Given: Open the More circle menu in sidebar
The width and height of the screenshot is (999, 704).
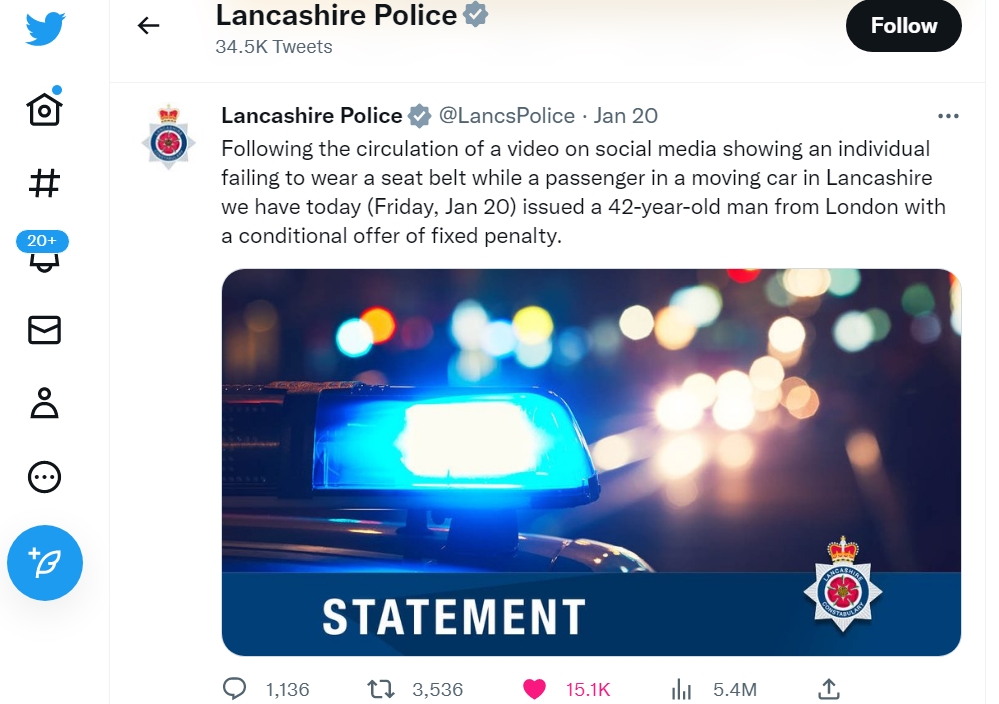Looking at the screenshot, I should (45, 477).
